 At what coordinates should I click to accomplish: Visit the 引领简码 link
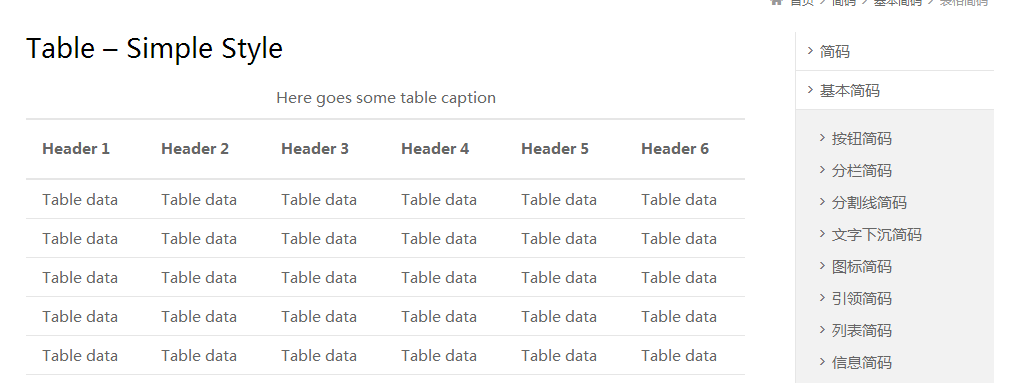pos(862,298)
